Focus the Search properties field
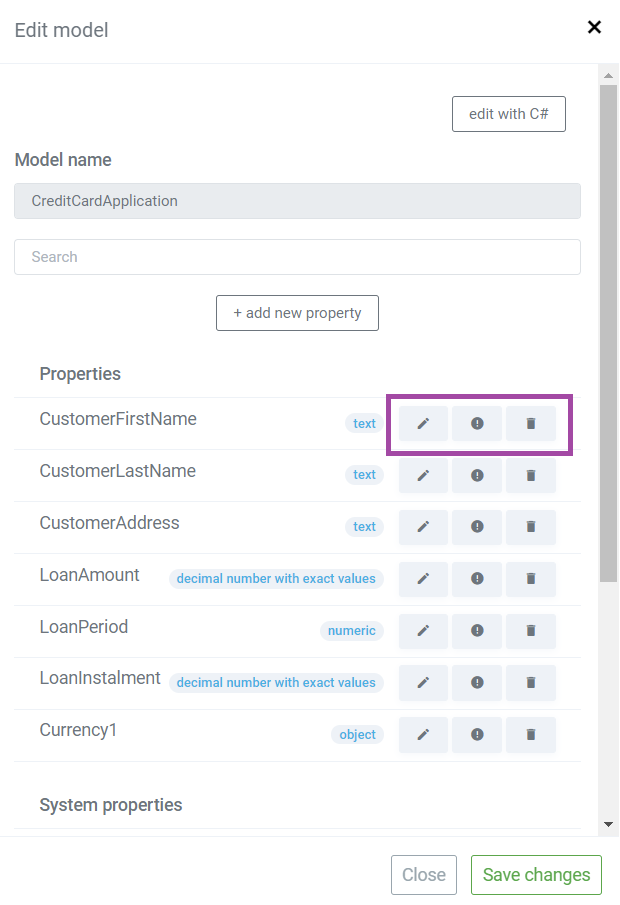620x905 pixels. click(297, 257)
